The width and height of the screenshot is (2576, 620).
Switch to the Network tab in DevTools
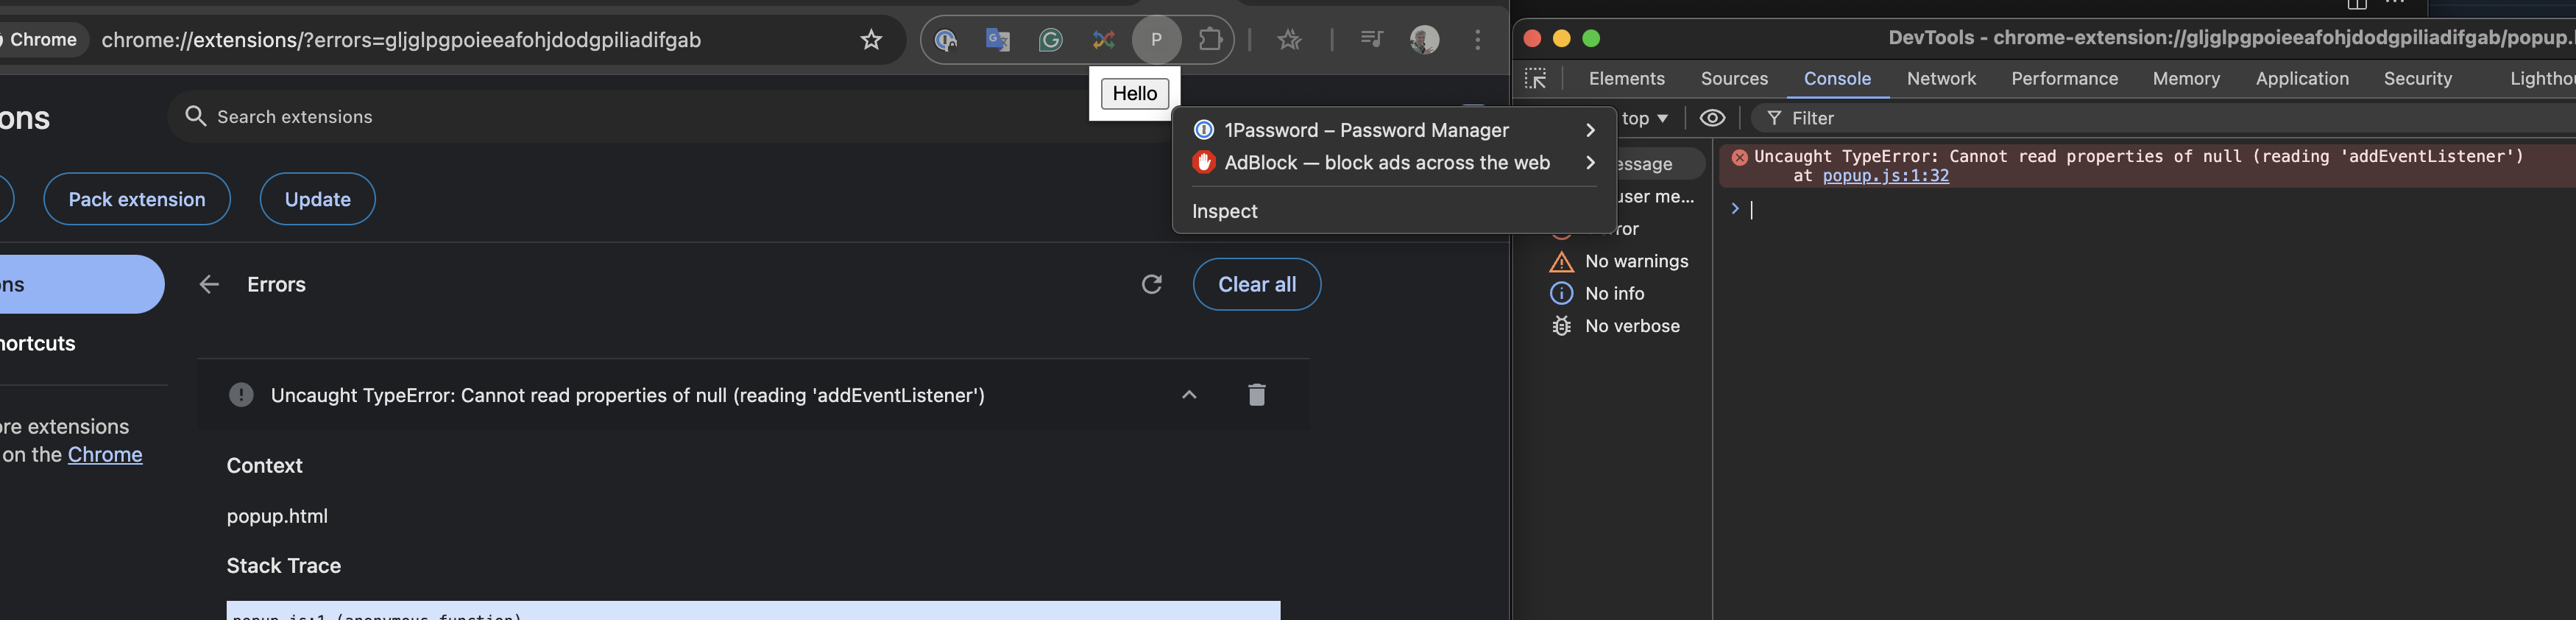(1941, 79)
